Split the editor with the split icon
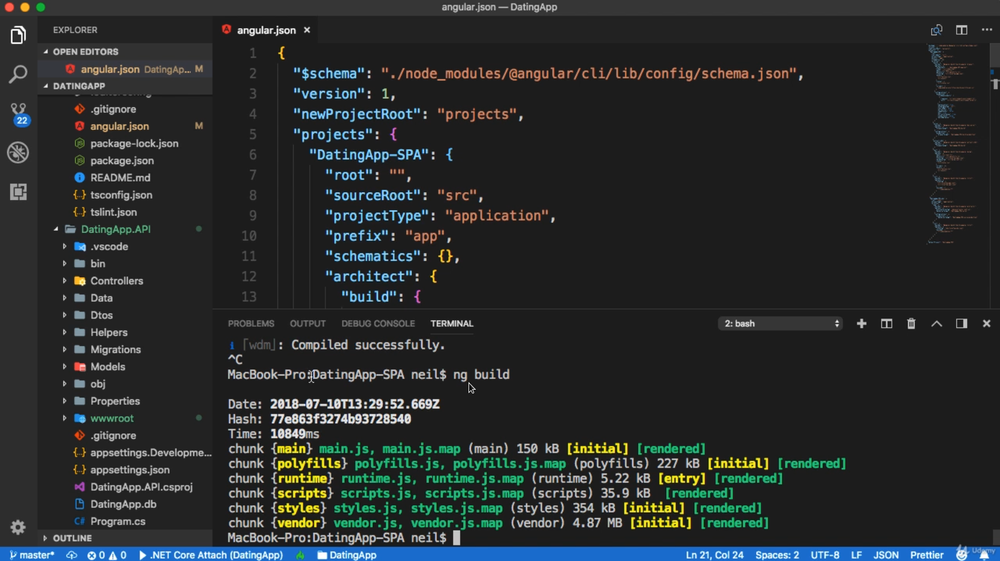Viewport: 1000px width, 561px height. [962, 30]
